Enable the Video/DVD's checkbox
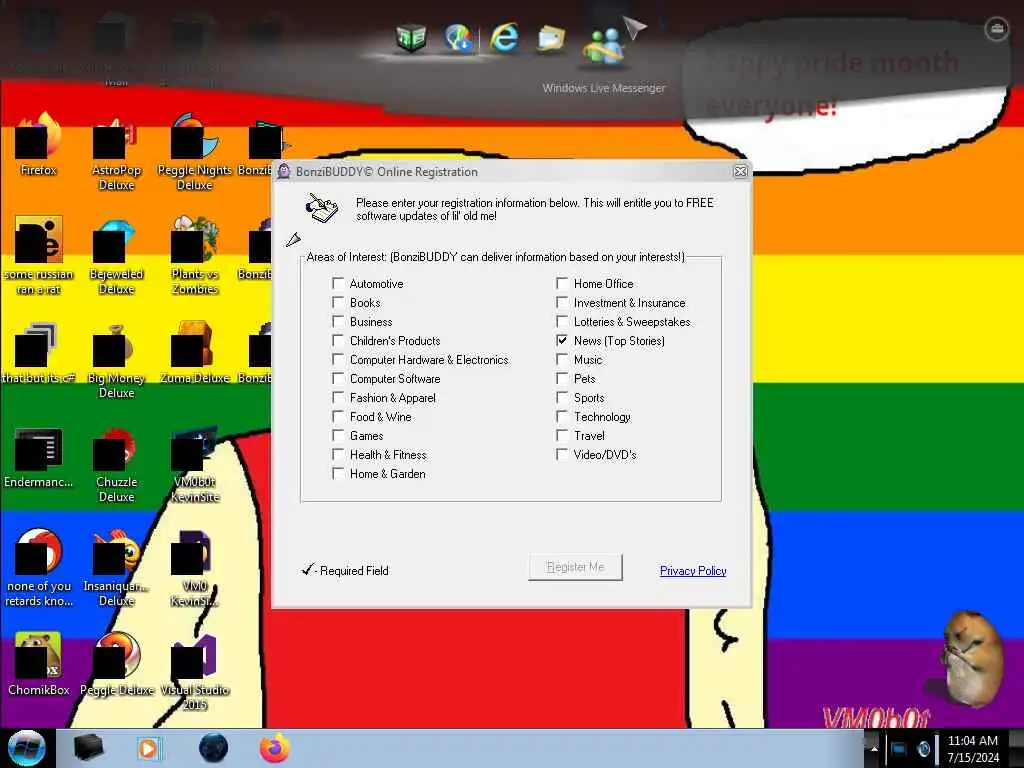Viewport: 1024px width, 768px height. 562,454
